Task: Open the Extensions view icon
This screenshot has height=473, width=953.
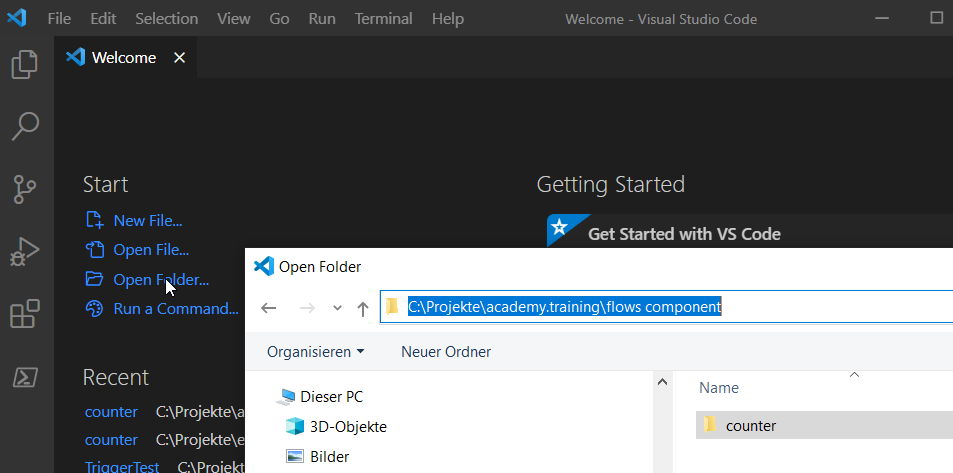Action: [25, 314]
